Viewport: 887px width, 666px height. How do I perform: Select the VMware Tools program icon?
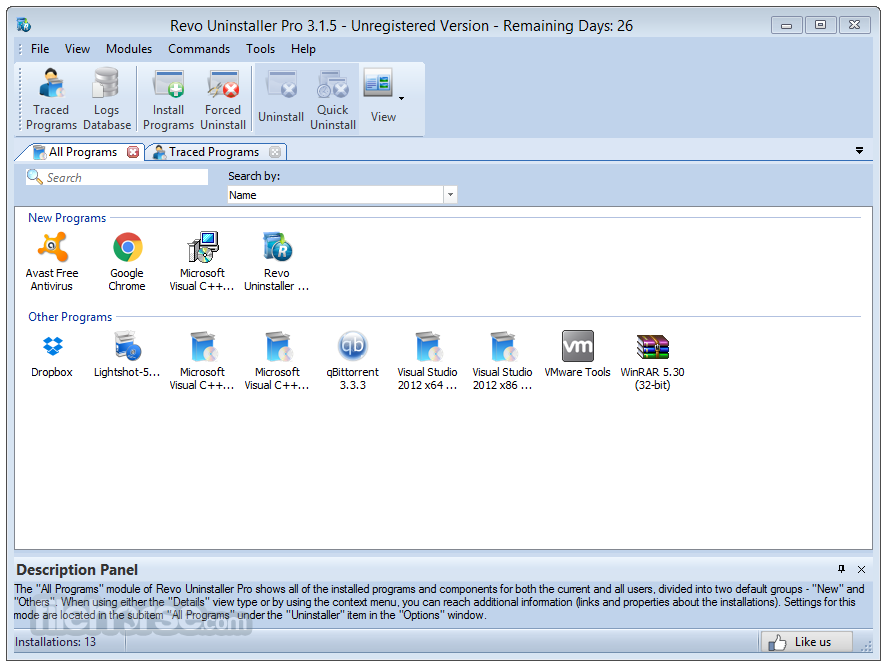[578, 355]
